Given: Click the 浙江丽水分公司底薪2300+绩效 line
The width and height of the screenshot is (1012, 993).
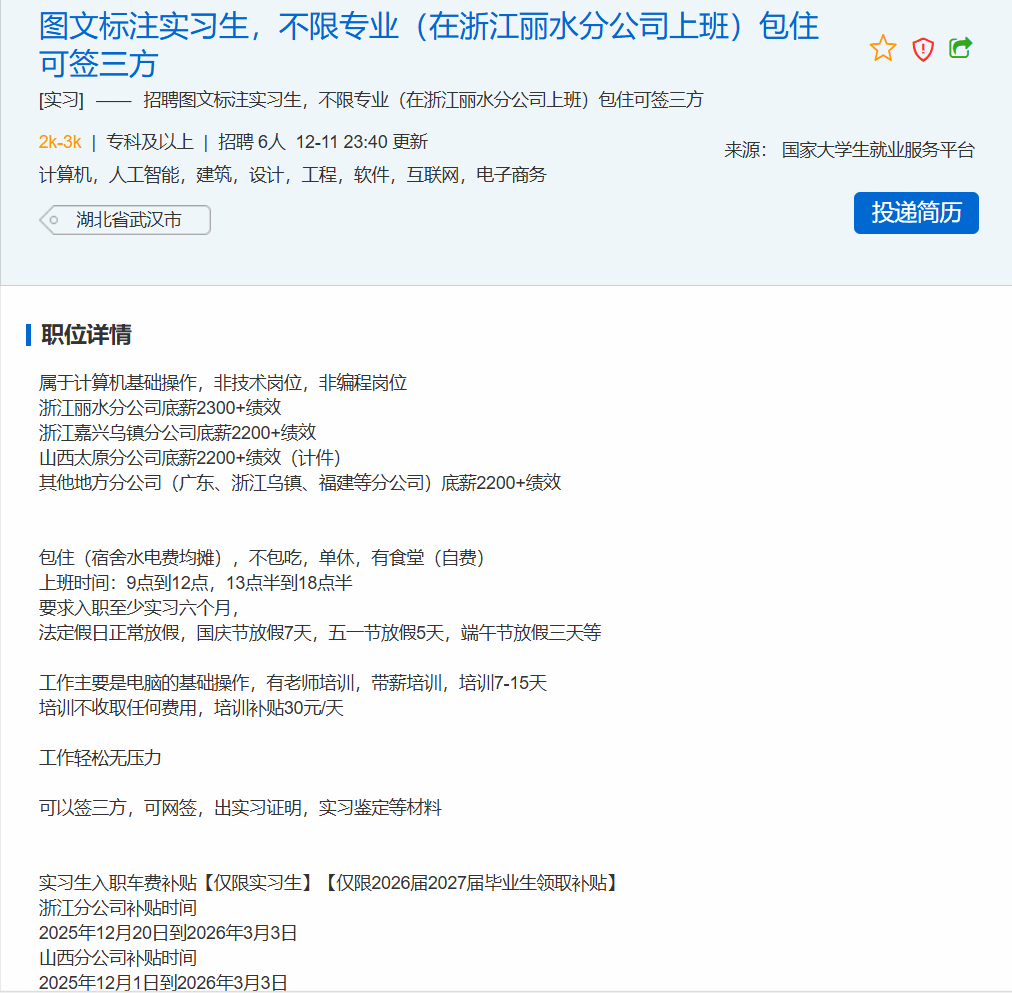Looking at the screenshot, I should (160, 408).
